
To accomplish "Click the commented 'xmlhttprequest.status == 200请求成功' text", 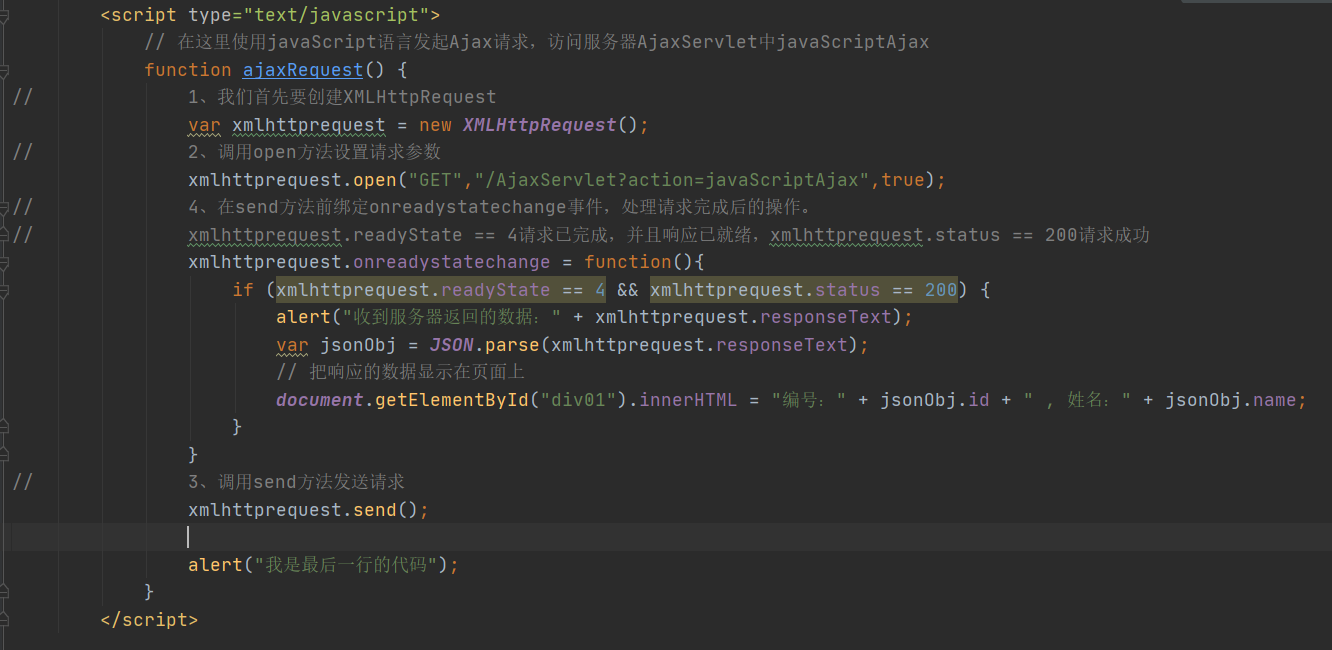I will pos(960,235).
